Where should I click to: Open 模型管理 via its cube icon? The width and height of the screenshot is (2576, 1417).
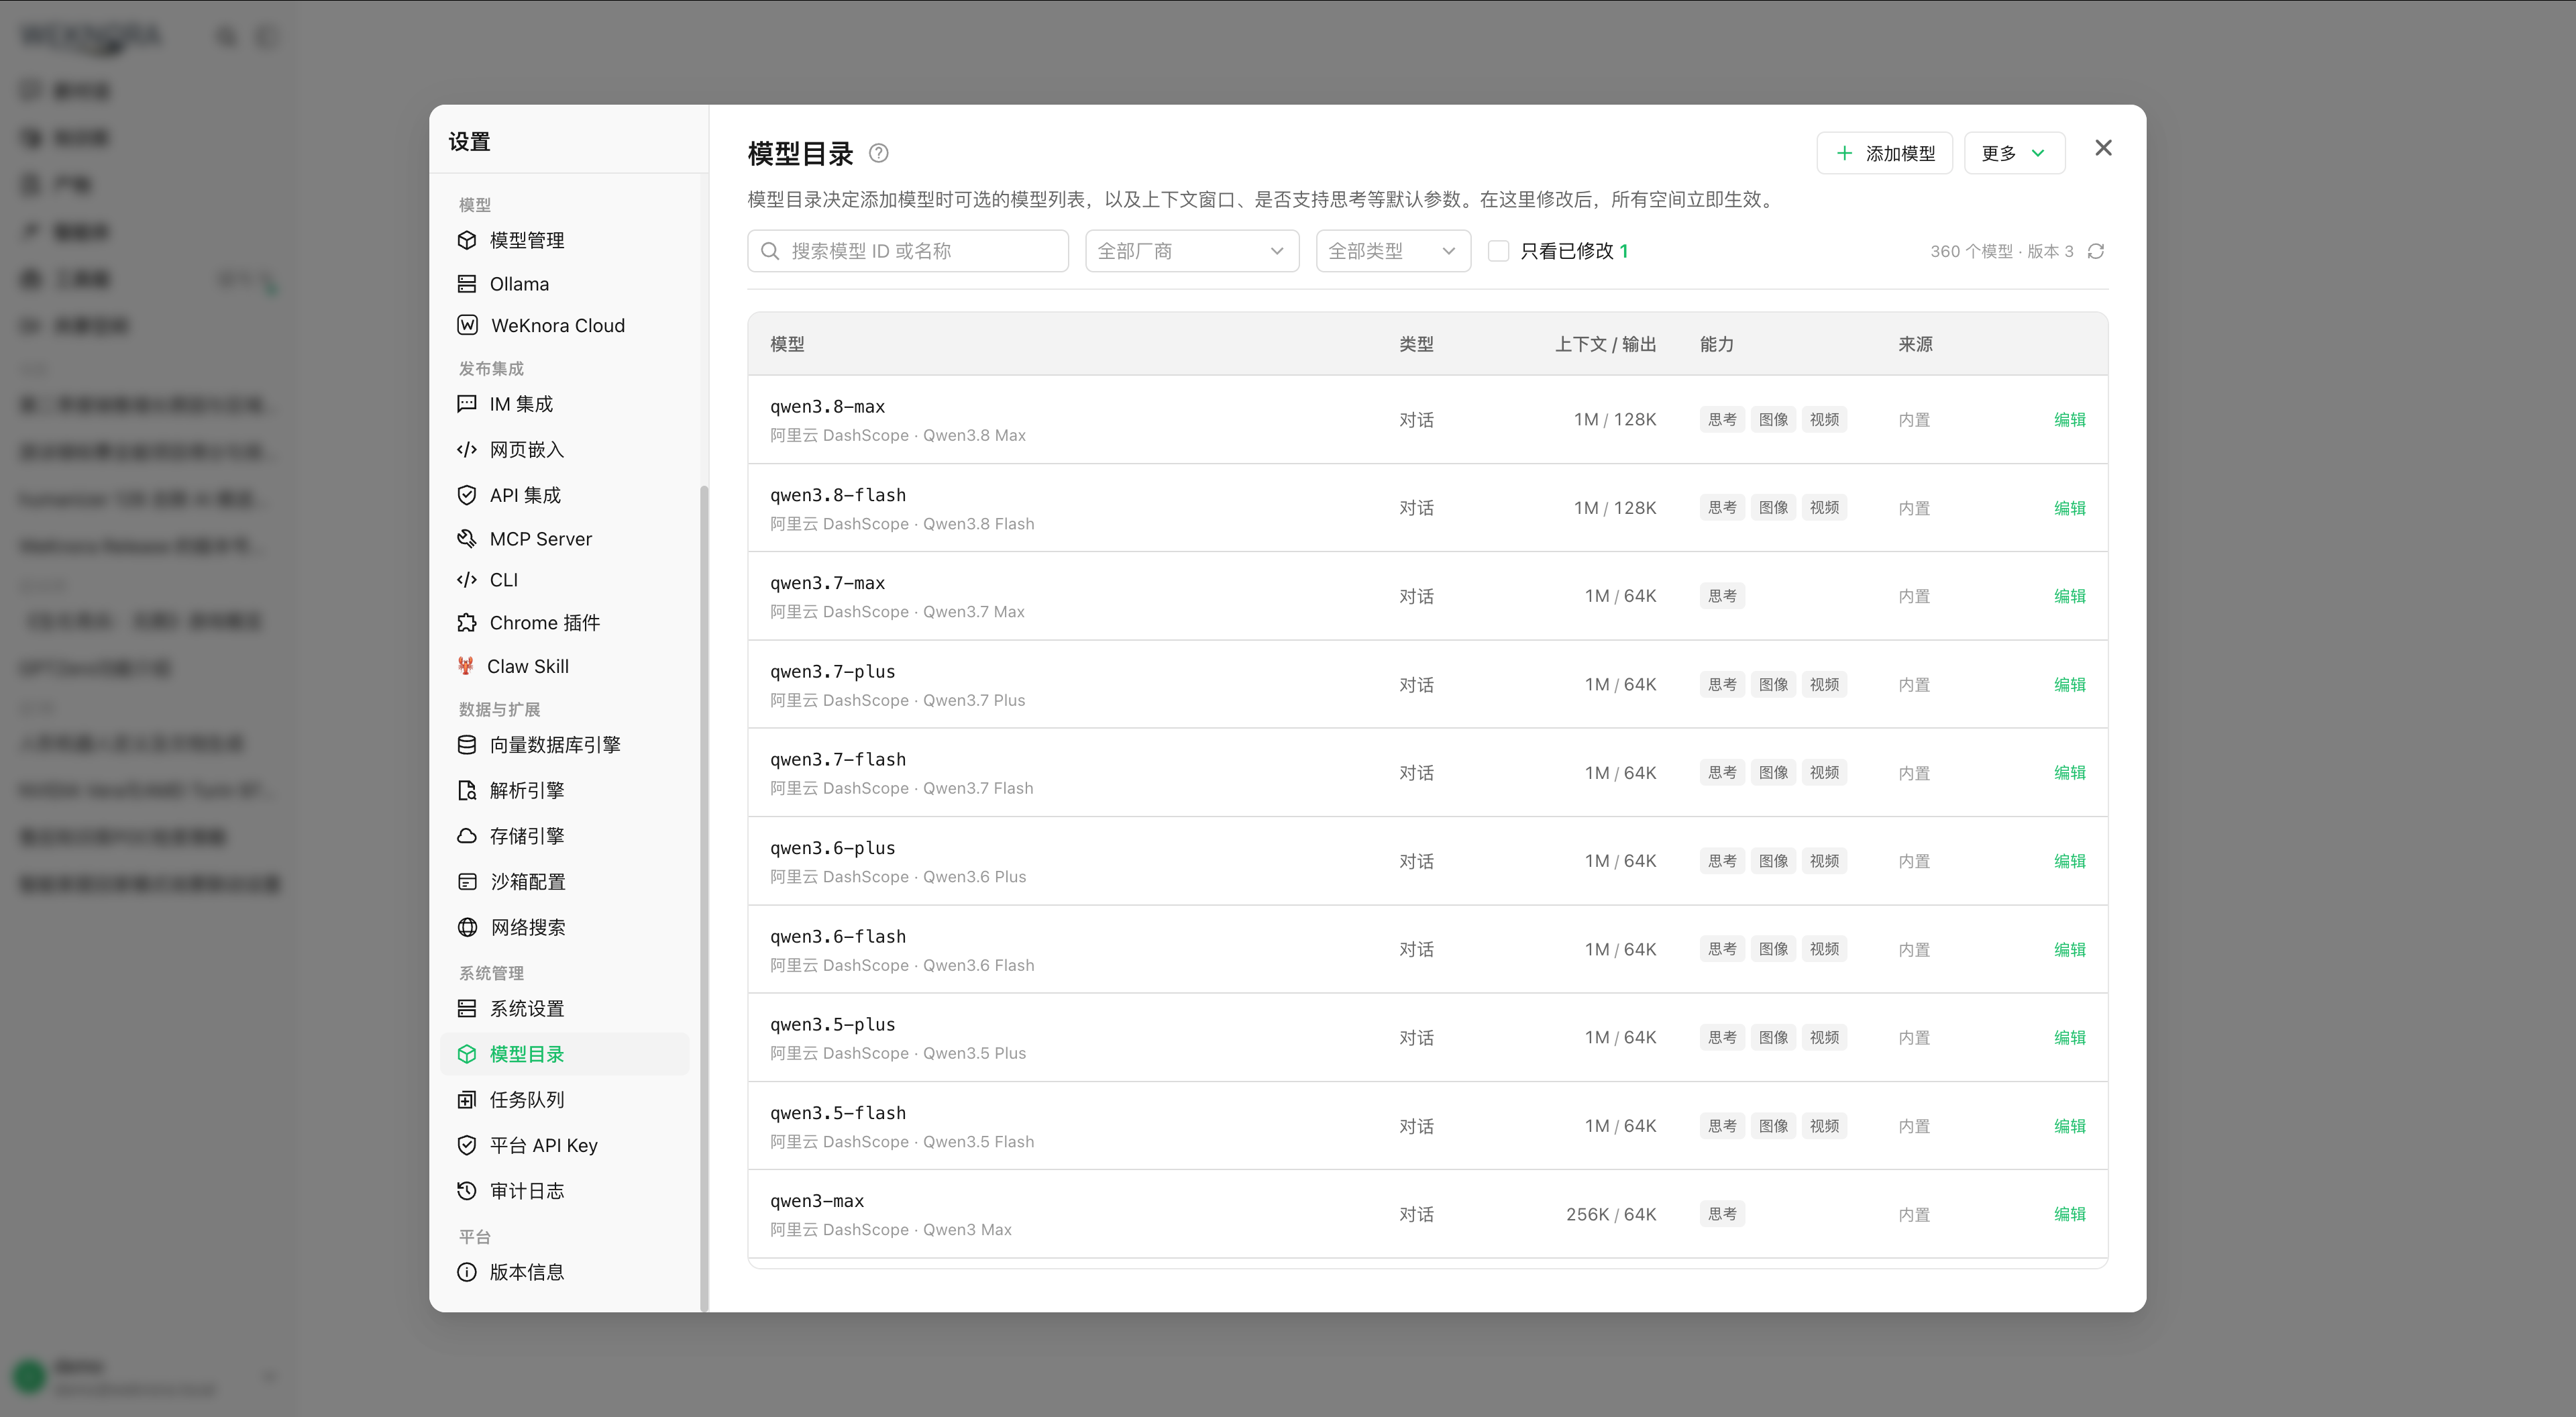point(467,240)
